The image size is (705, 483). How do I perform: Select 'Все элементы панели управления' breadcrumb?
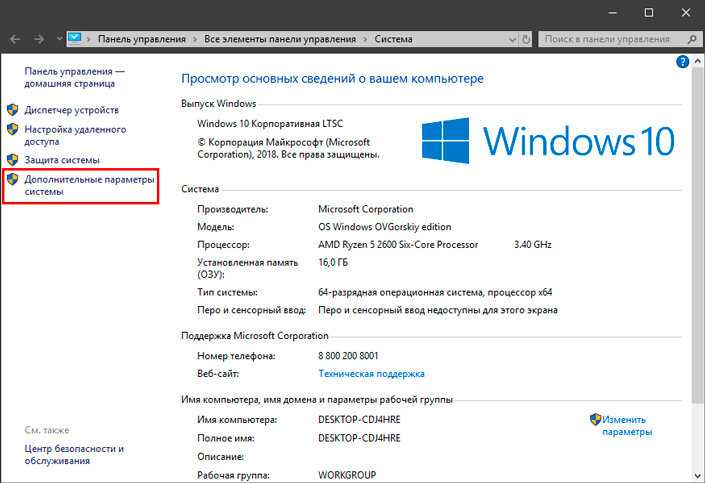[280, 39]
